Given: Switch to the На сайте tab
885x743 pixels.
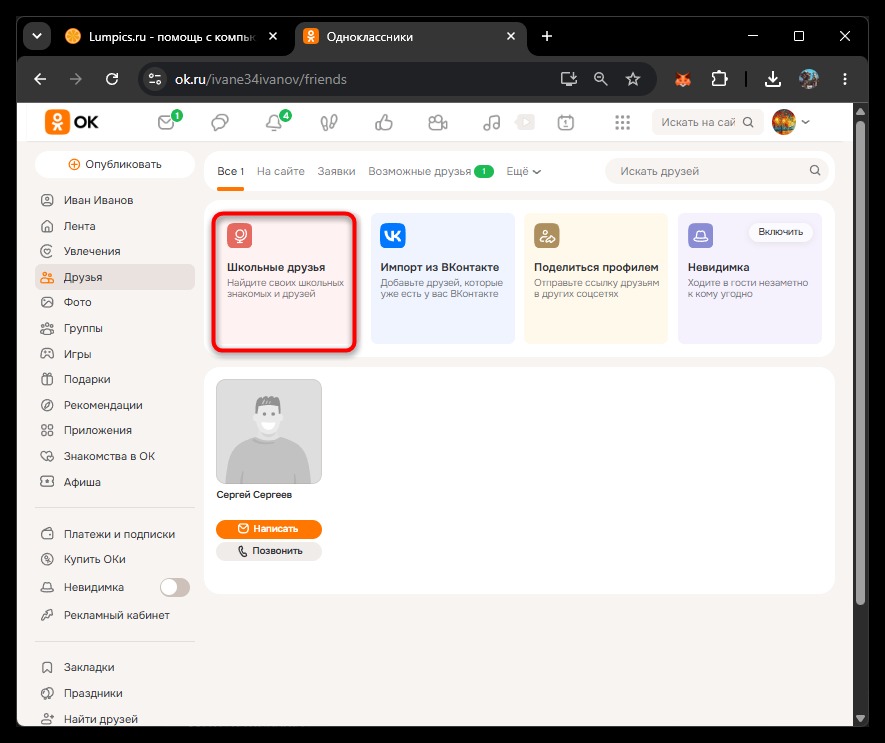Looking at the screenshot, I should click(281, 171).
